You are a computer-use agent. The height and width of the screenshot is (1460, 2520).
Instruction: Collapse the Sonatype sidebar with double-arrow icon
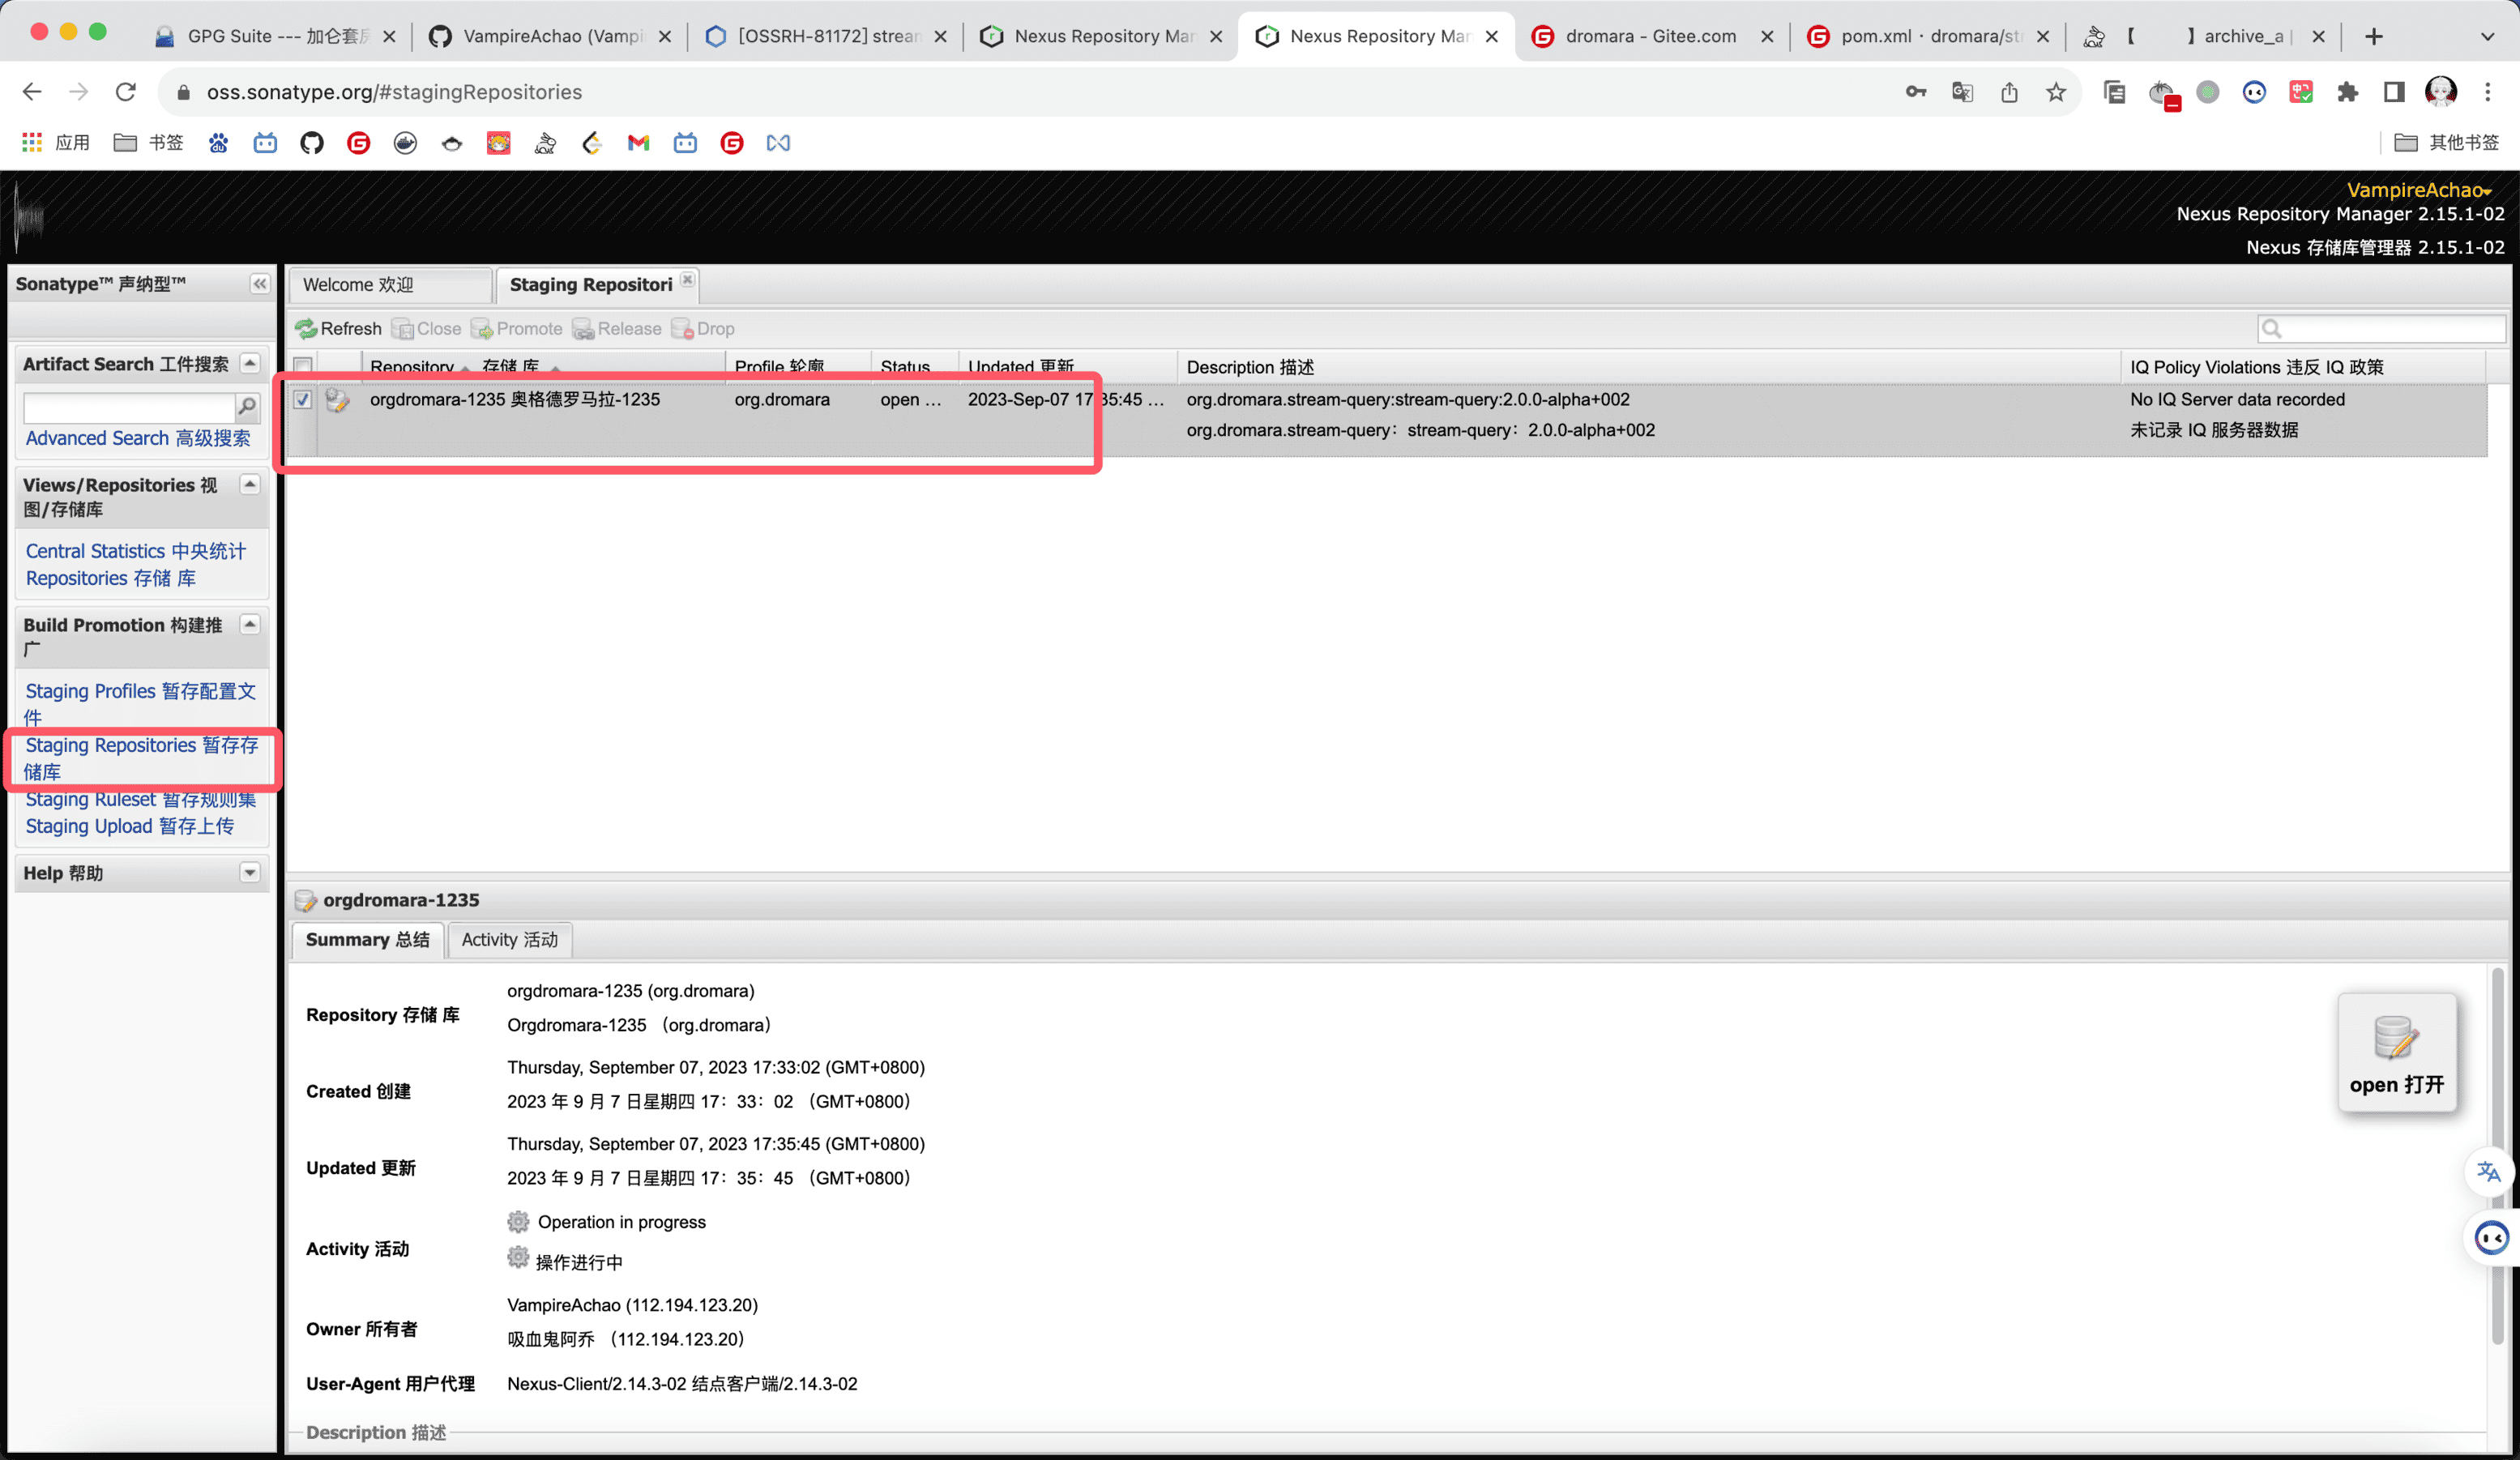pyautogui.click(x=259, y=284)
